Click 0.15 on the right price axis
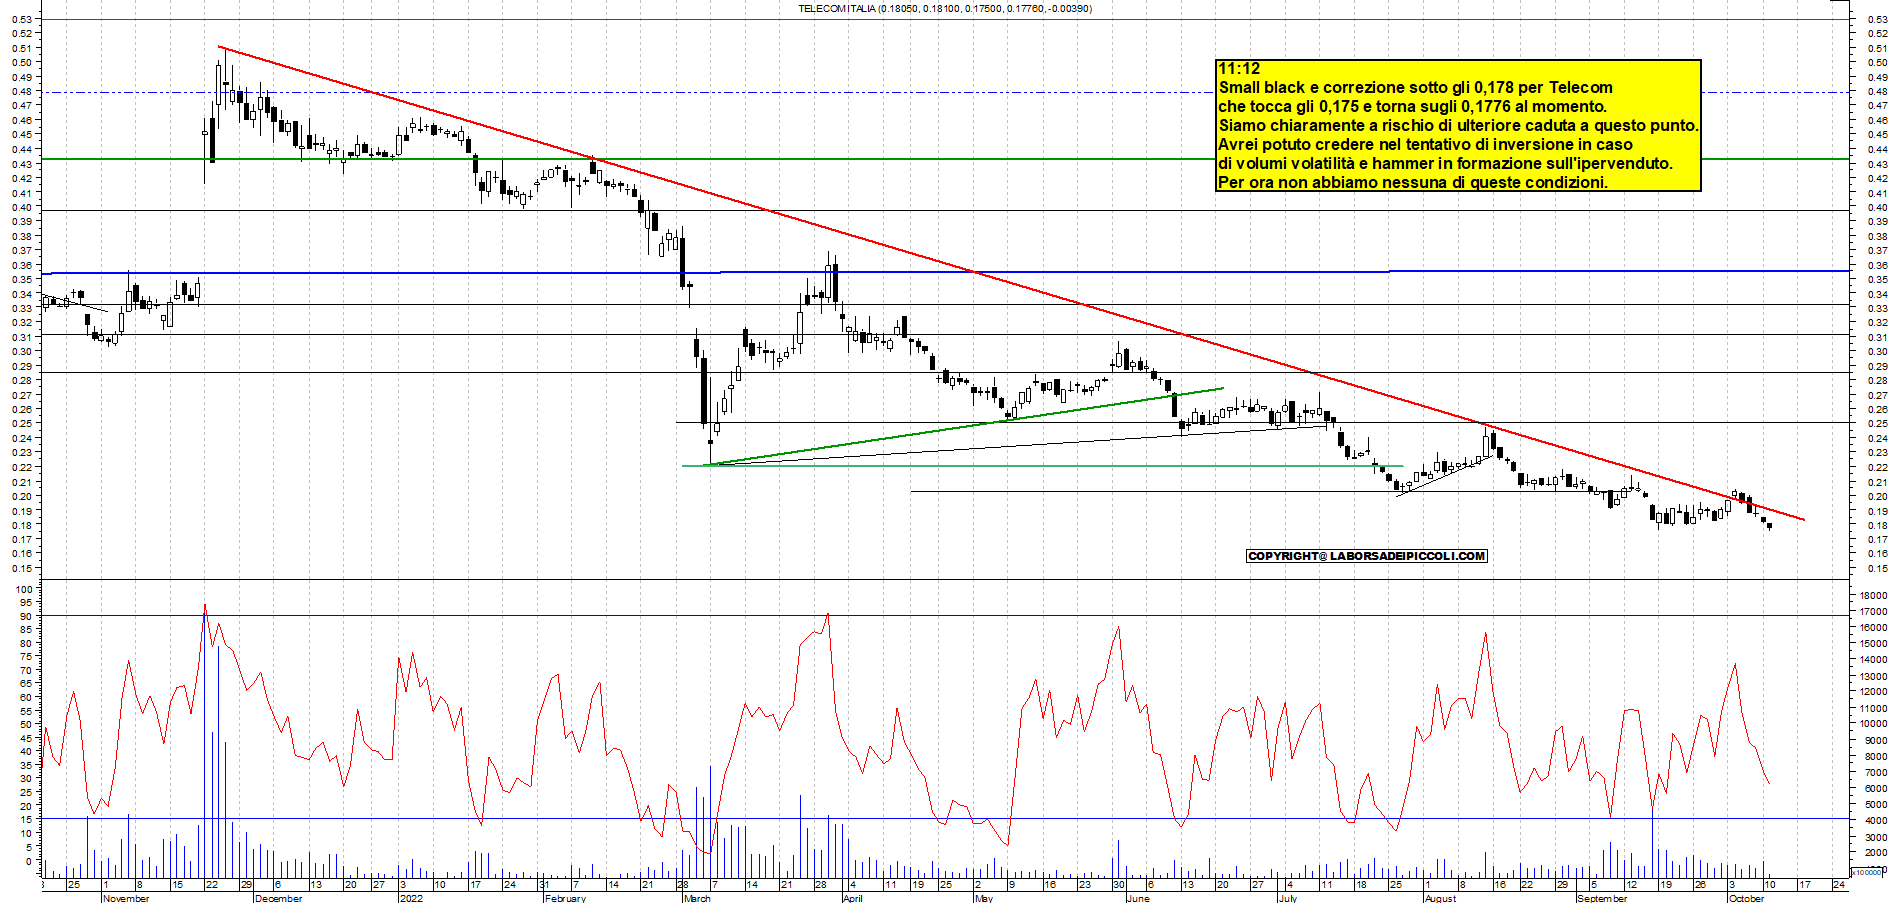This screenshot has width=1890, height=903. tap(1876, 568)
